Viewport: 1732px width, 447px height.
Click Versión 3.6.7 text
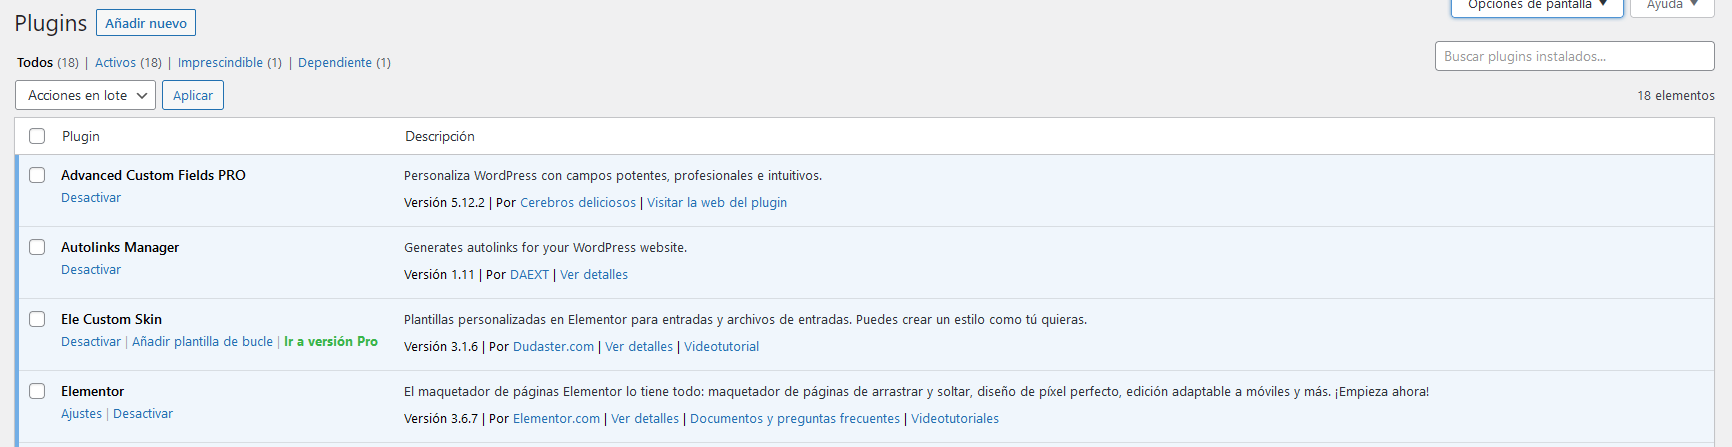pyautogui.click(x=441, y=418)
